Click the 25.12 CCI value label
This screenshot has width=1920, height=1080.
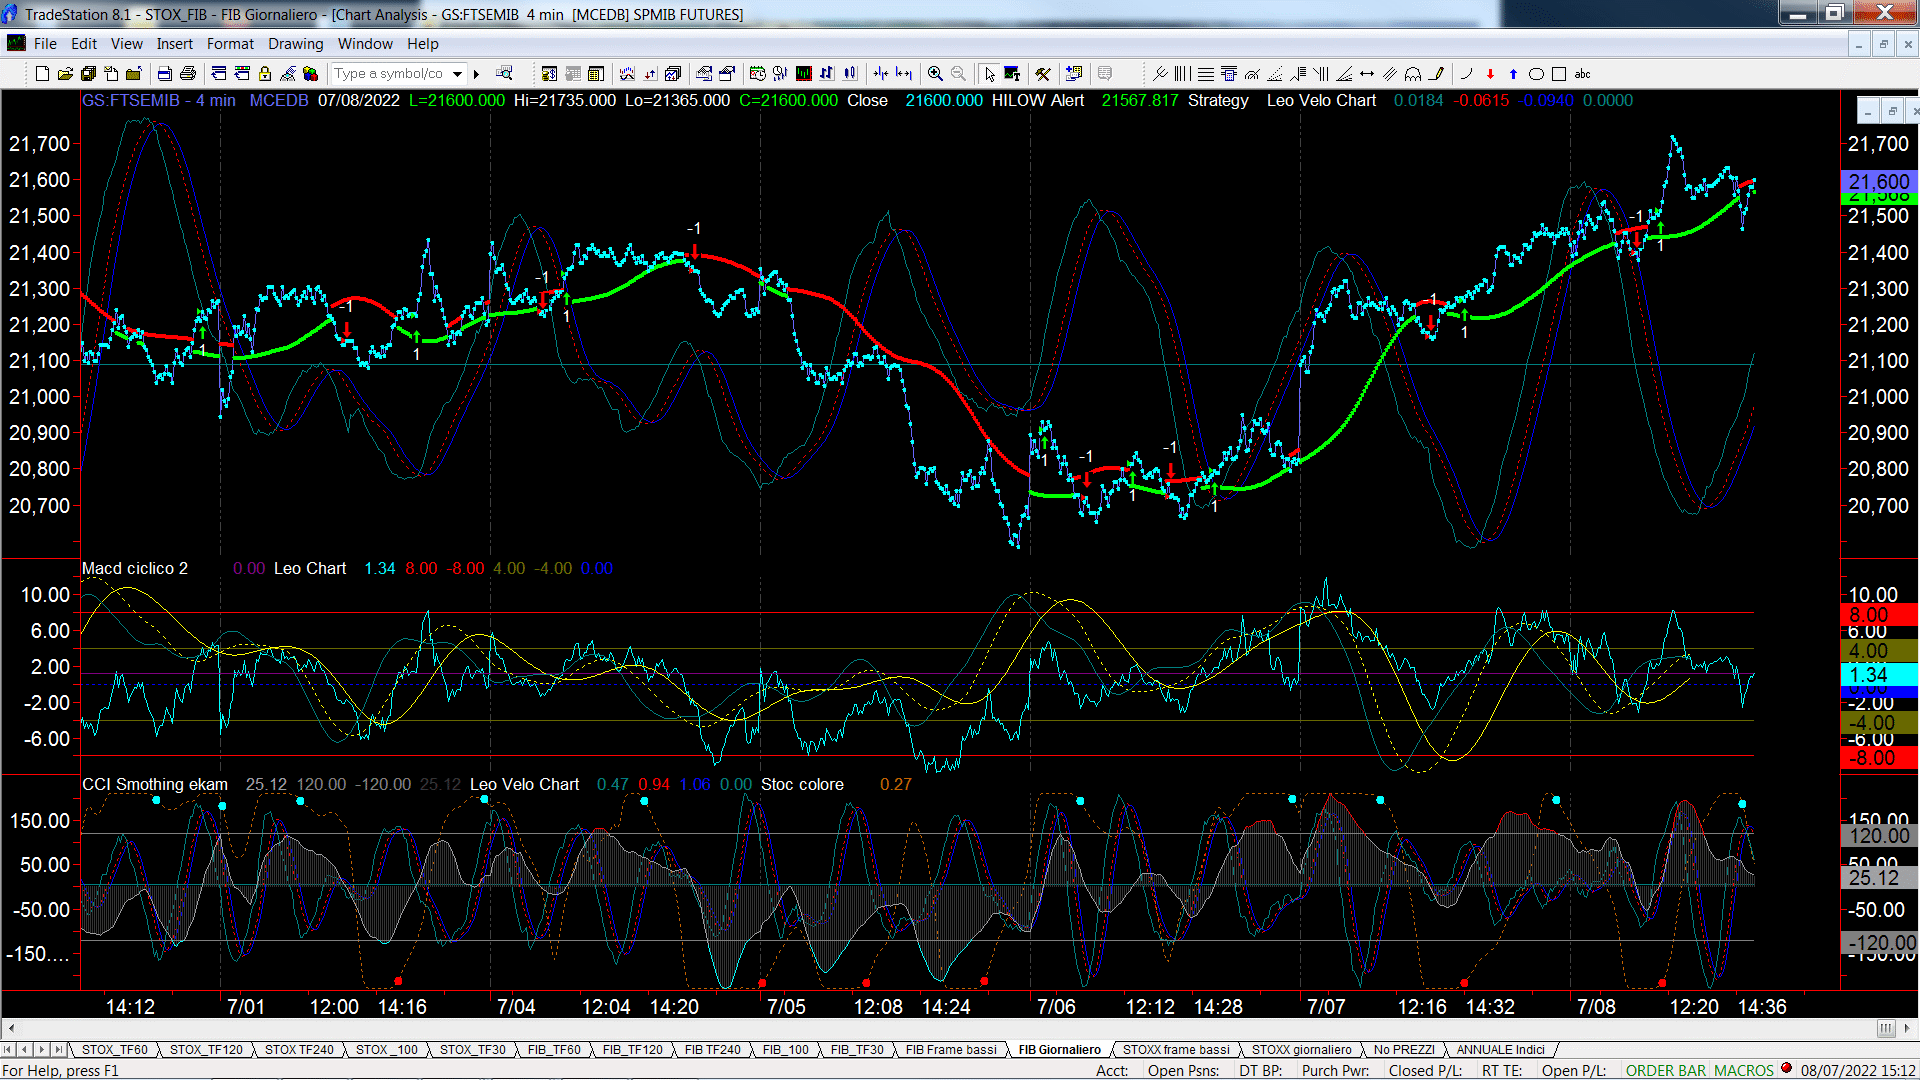coord(1879,878)
